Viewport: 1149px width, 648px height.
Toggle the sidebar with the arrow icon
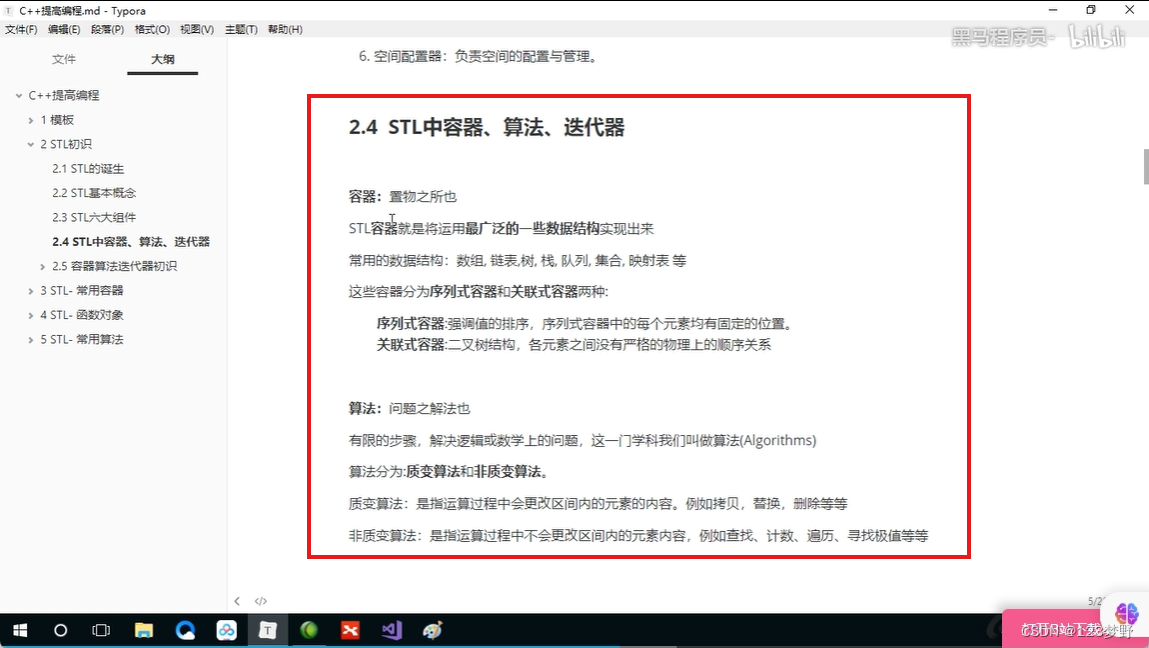[237, 600]
